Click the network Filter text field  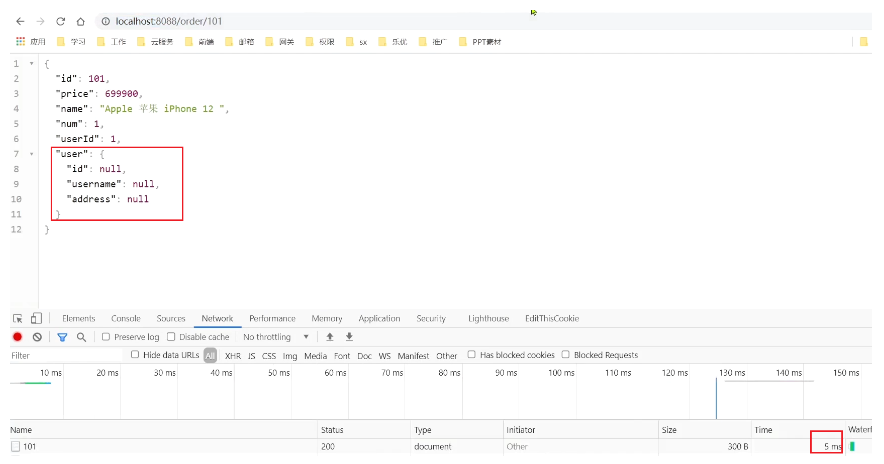click(67, 356)
